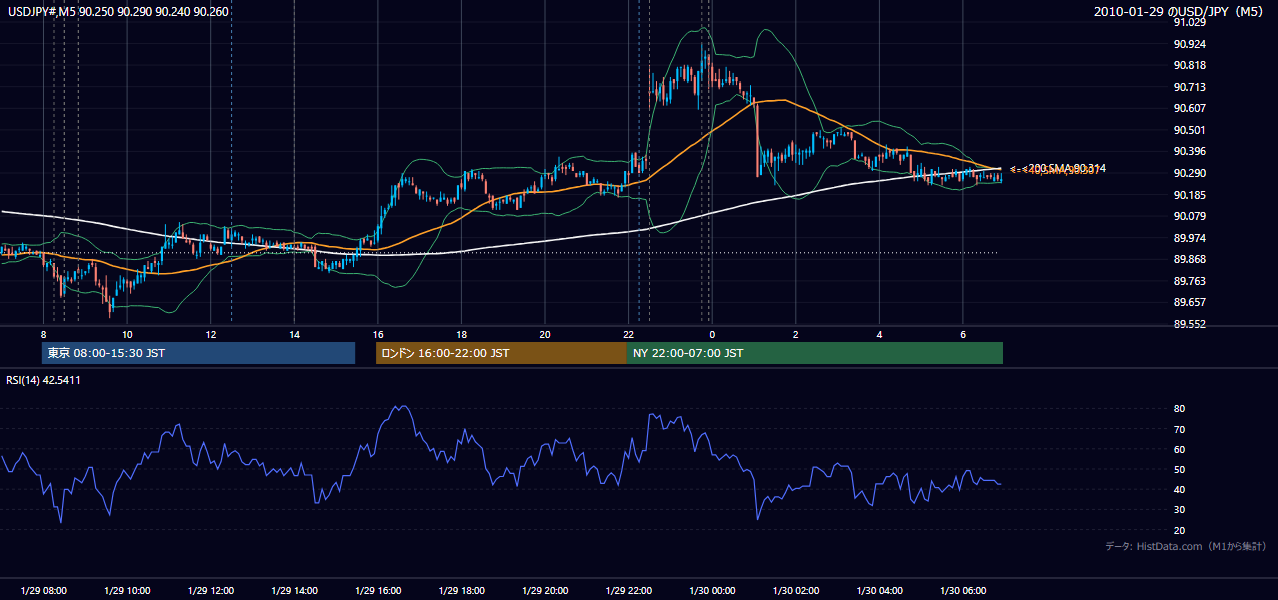This screenshot has height=600, width=1278.
Task: Click the USDJPY#,M5 chart header text
Action: point(118,11)
